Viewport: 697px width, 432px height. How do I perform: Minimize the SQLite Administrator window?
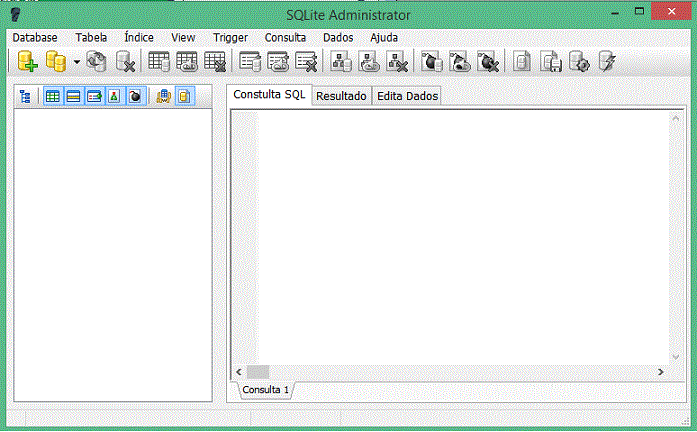615,13
